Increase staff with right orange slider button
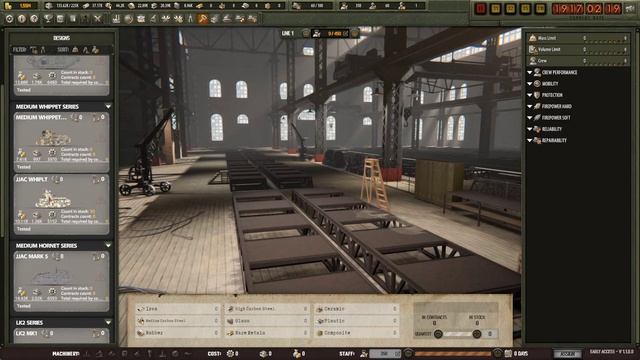The image size is (640, 360). pos(497,353)
